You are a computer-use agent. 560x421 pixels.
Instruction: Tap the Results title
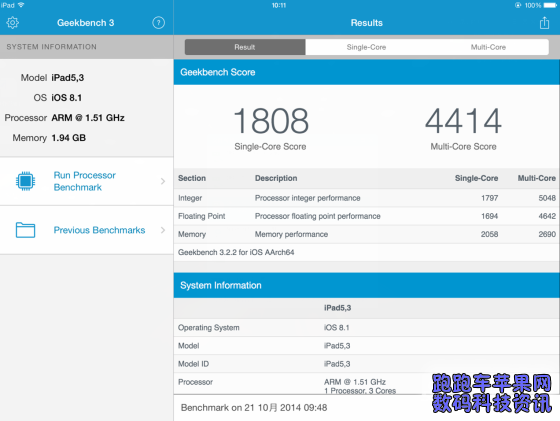[x=367, y=23]
